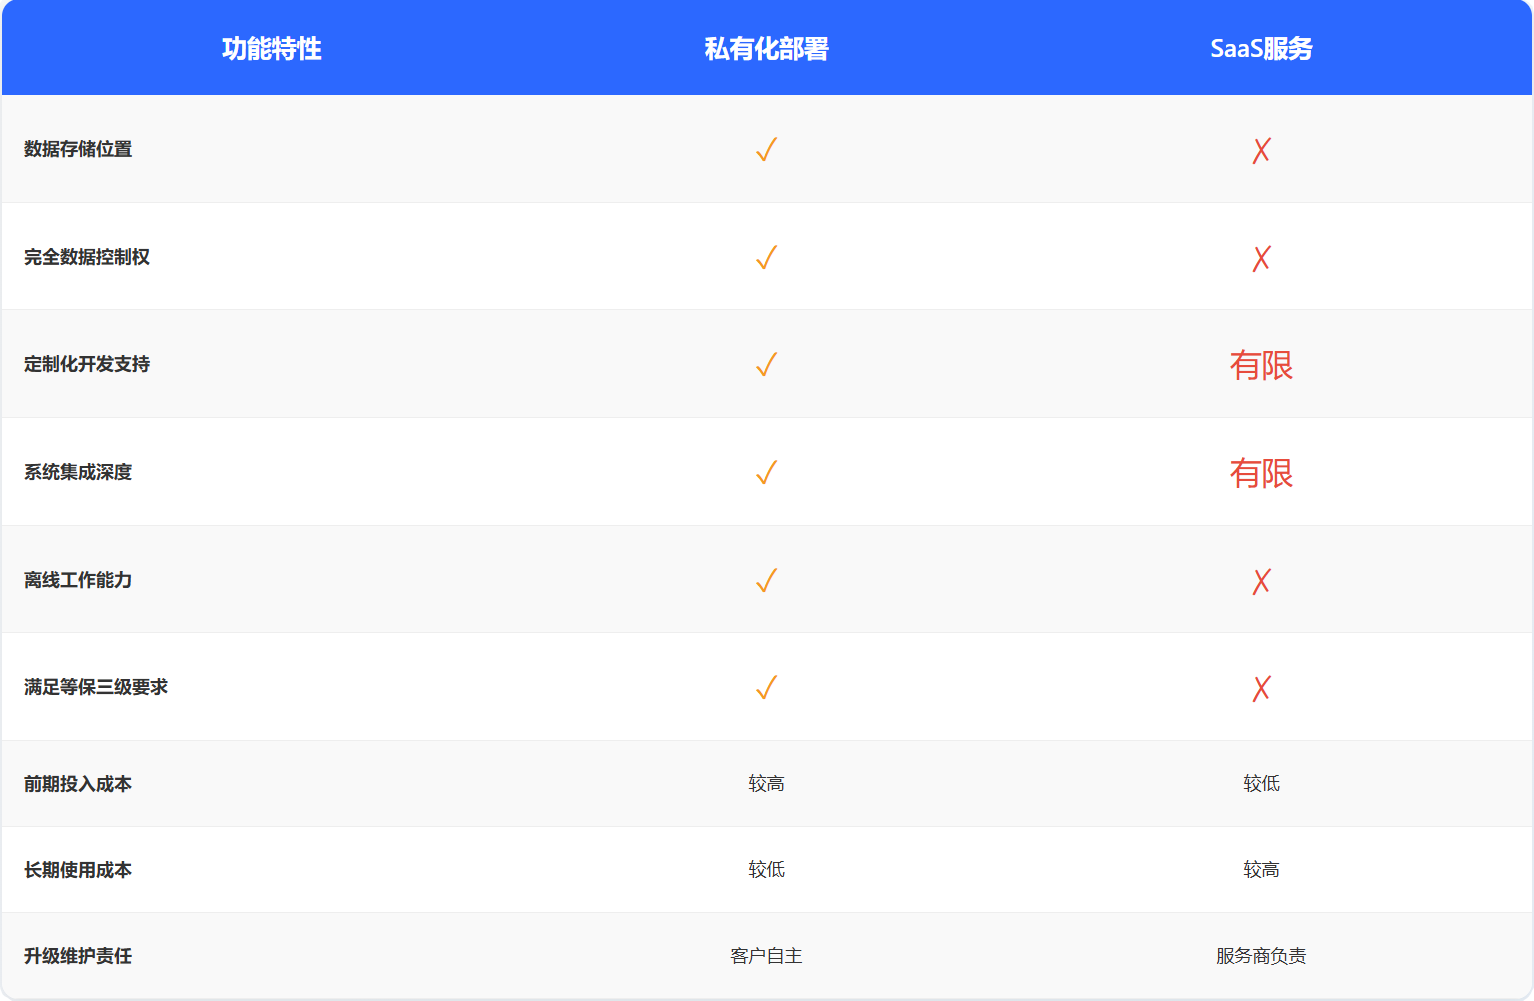Click the checkmark in the 离线工作能力 row
Image resolution: width=1534 pixels, height=1001 pixels.
[x=766, y=581]
